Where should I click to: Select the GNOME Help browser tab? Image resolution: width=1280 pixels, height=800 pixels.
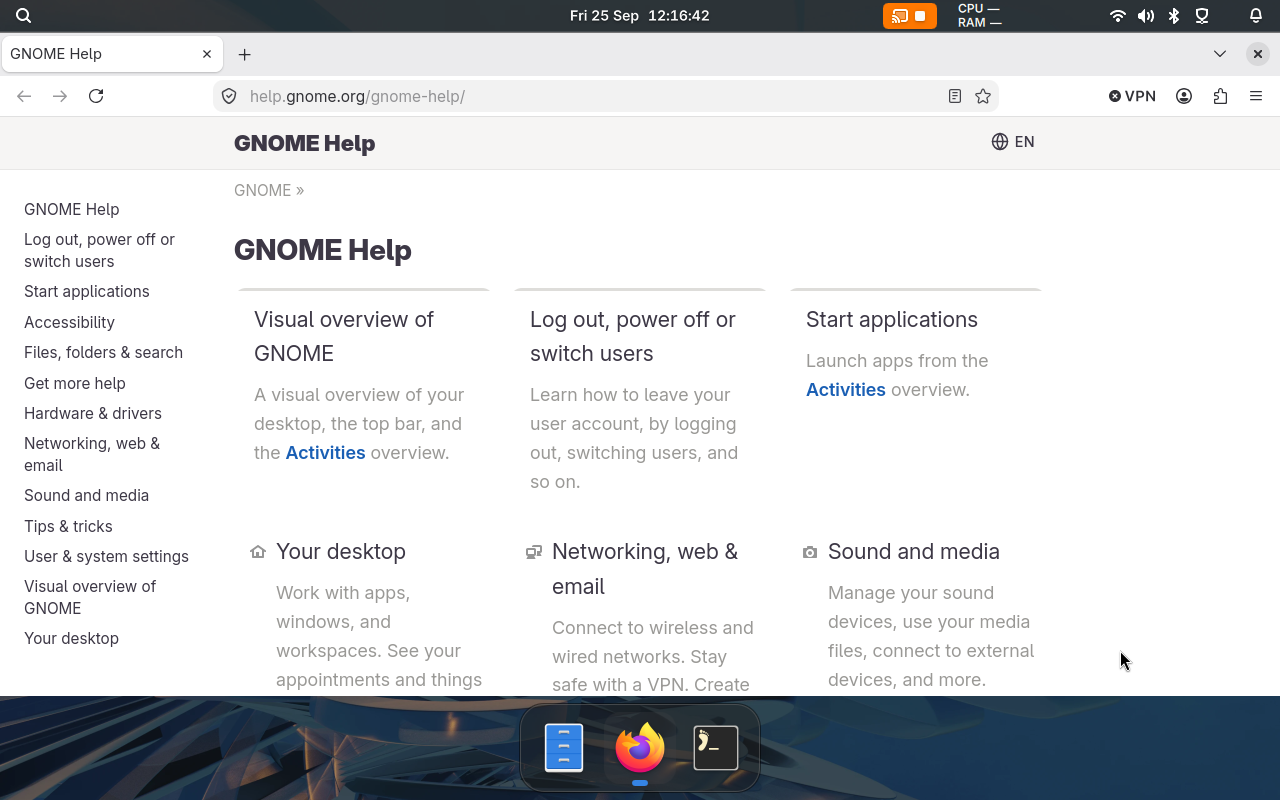coord(111,54)
